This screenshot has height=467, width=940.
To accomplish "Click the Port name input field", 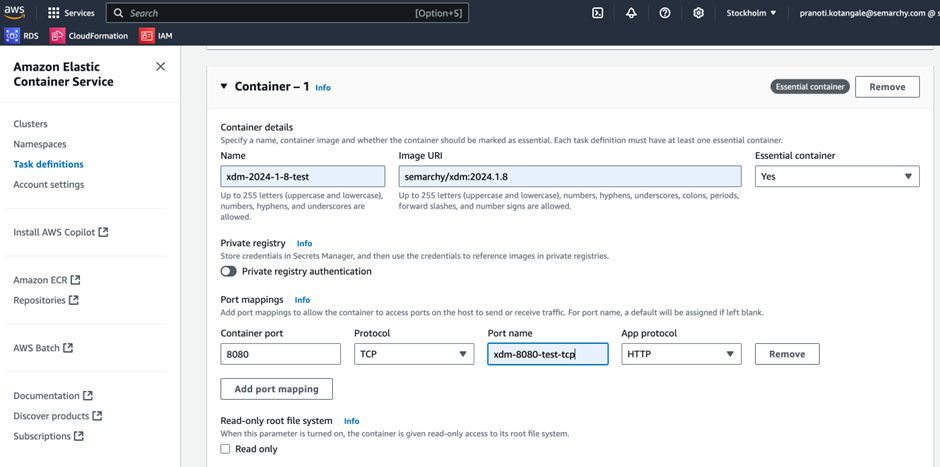I will click(x=548, y=354).
